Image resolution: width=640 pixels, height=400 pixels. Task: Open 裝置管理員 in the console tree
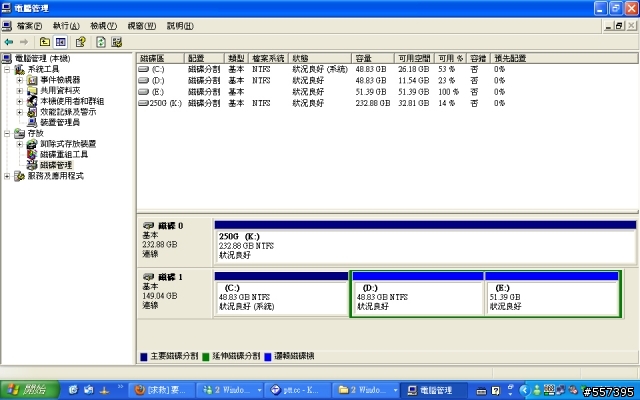coord(66,122)
